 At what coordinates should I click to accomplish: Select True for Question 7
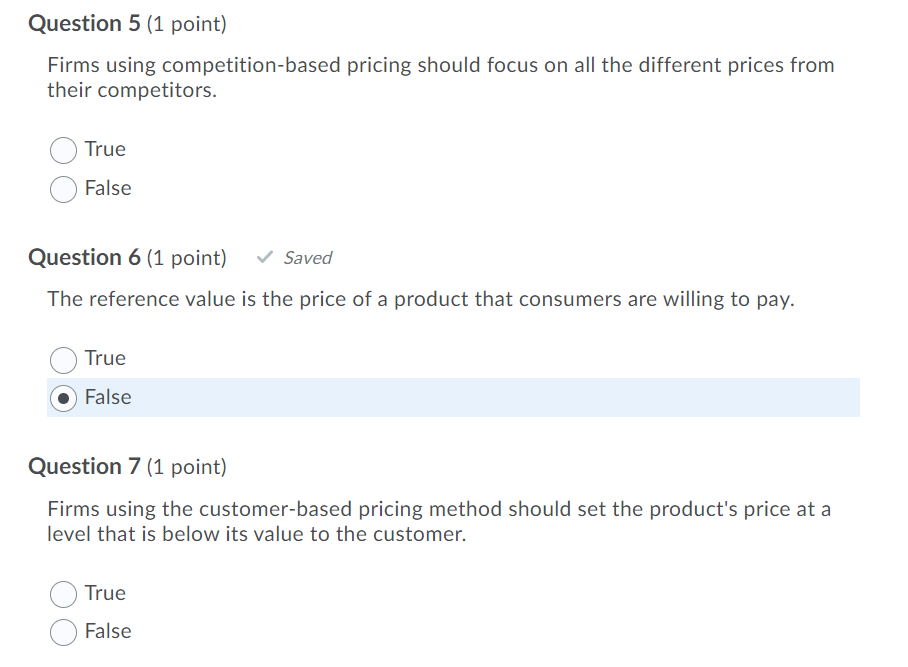click(x=62, y=594)
